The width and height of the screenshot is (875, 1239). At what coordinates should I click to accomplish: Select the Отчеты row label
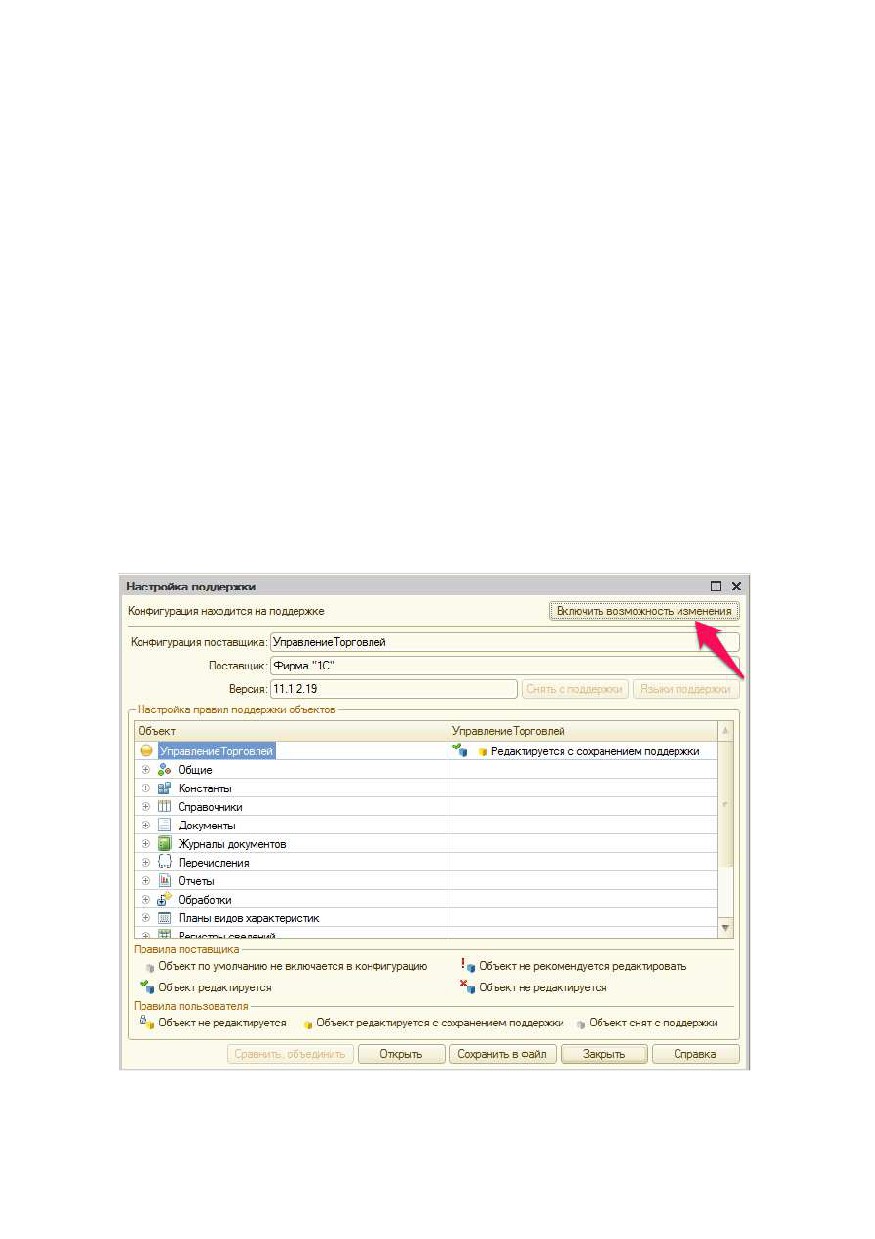[x=196, y=881]
